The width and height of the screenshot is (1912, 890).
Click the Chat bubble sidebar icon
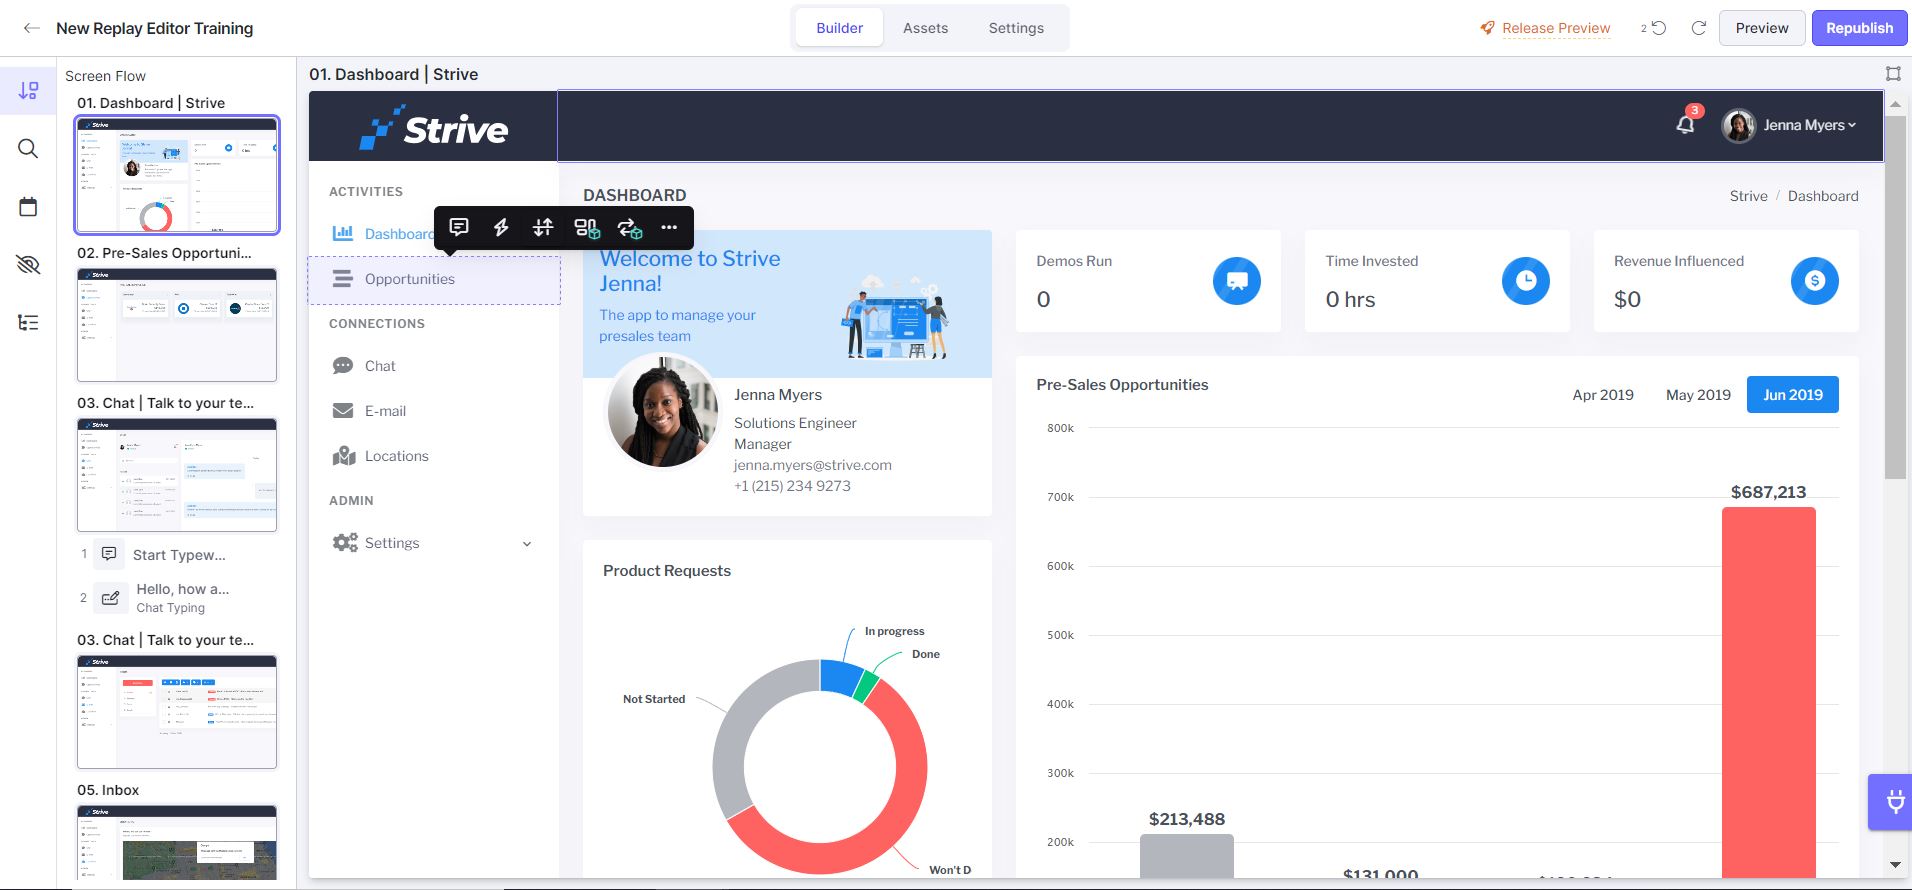[x=343, y=366]
